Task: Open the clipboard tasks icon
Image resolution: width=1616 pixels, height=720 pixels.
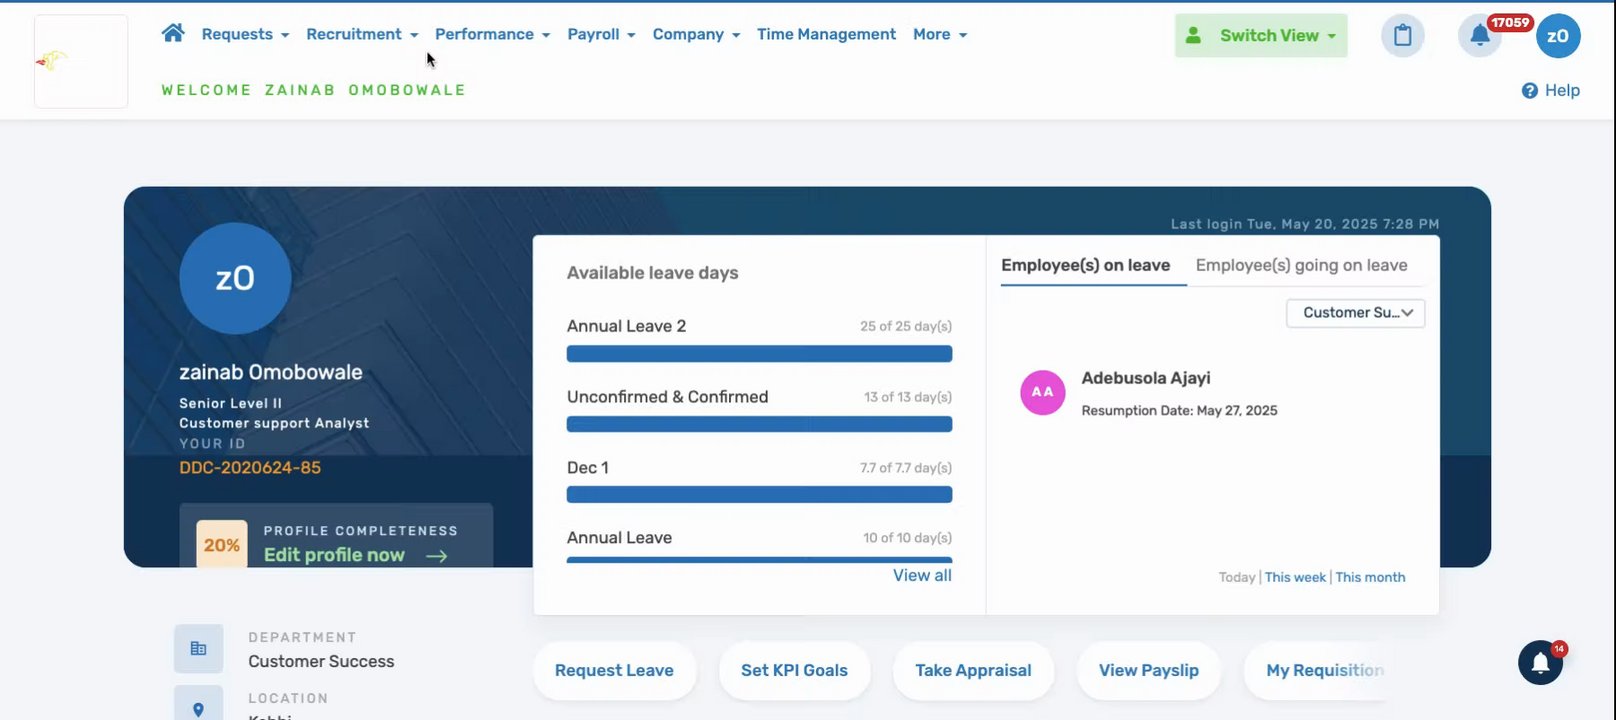Action: (x=1402, y=36)
